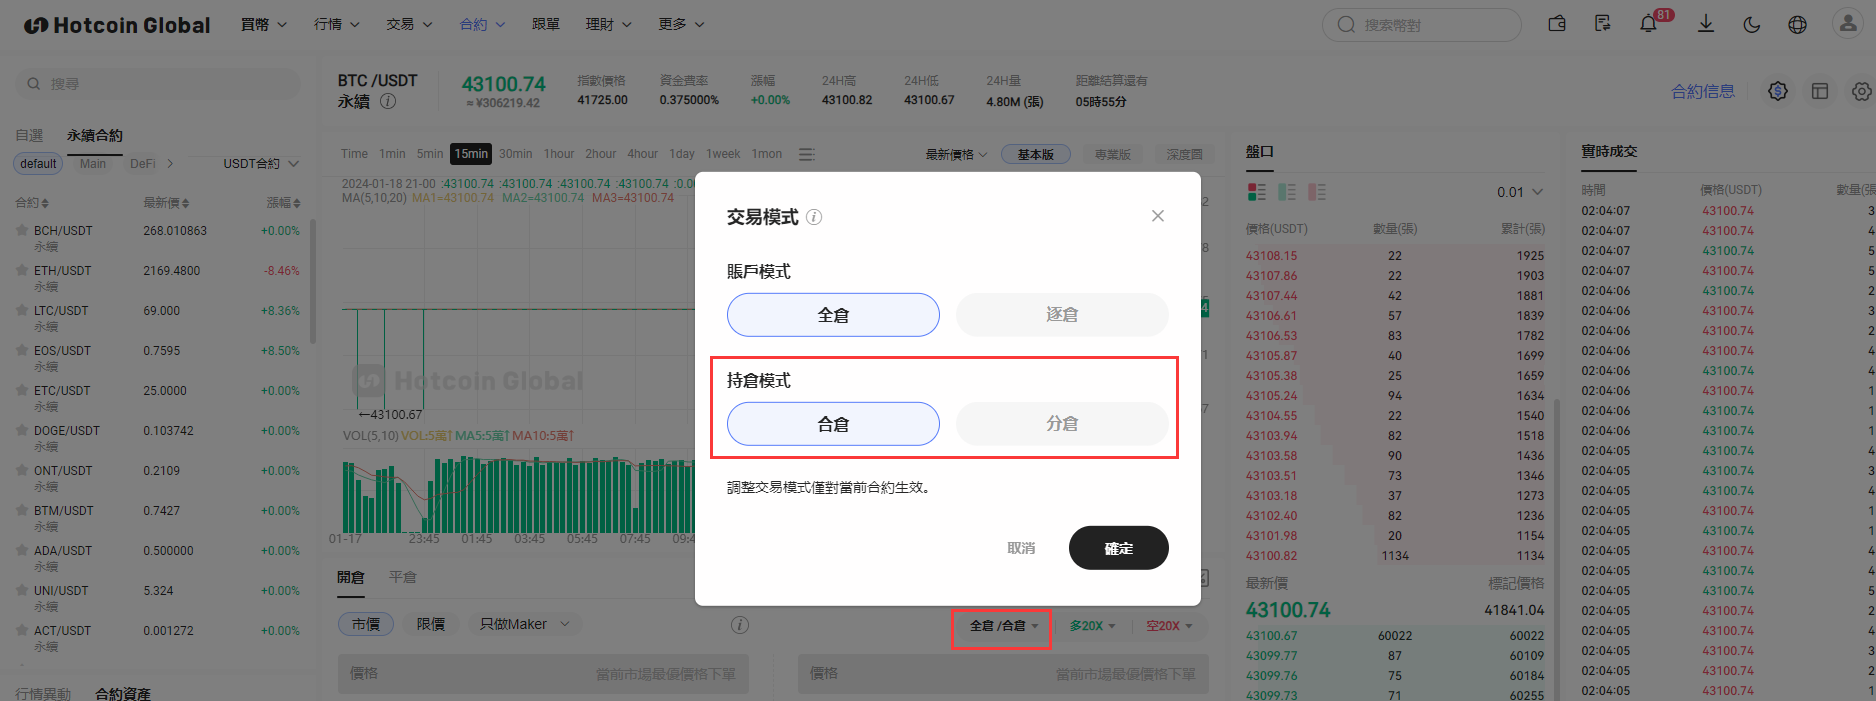
Task: Open the orders list icon in header
Action: [x=1603, y=24]
